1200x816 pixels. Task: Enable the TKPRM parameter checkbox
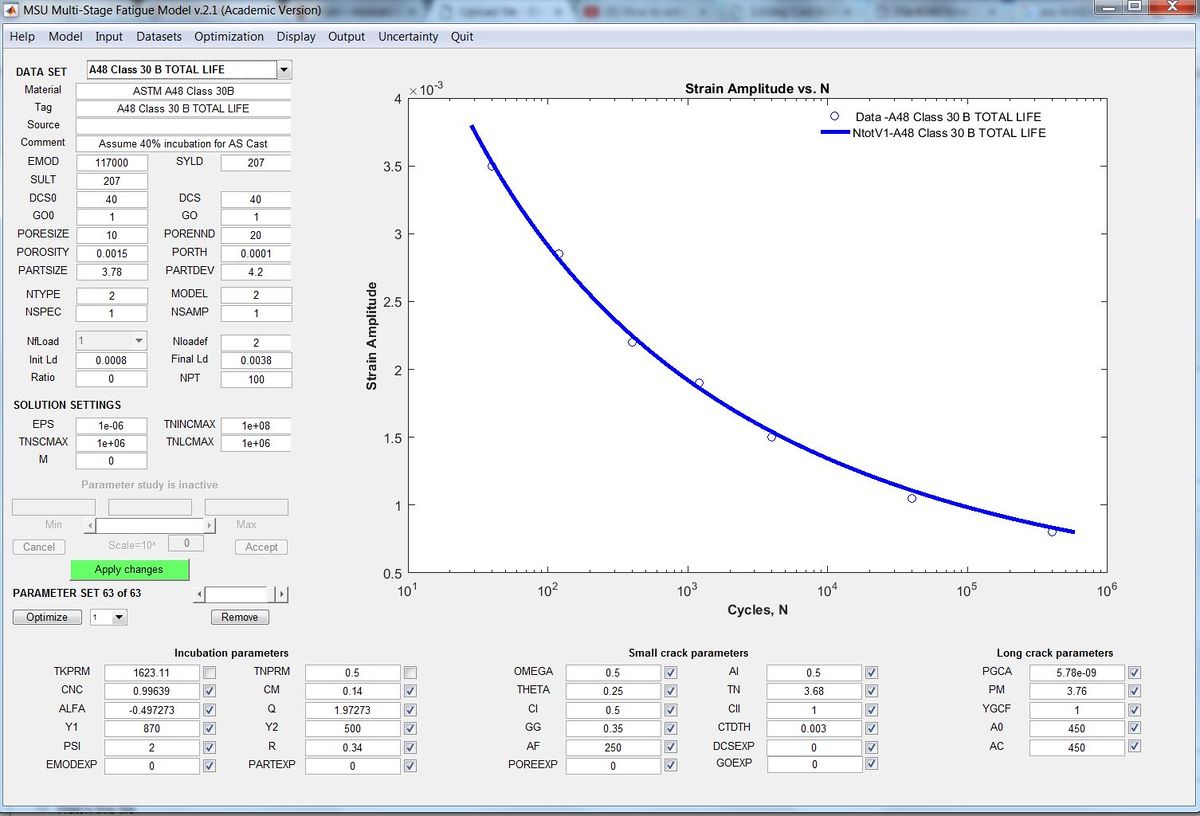(209, 672)
